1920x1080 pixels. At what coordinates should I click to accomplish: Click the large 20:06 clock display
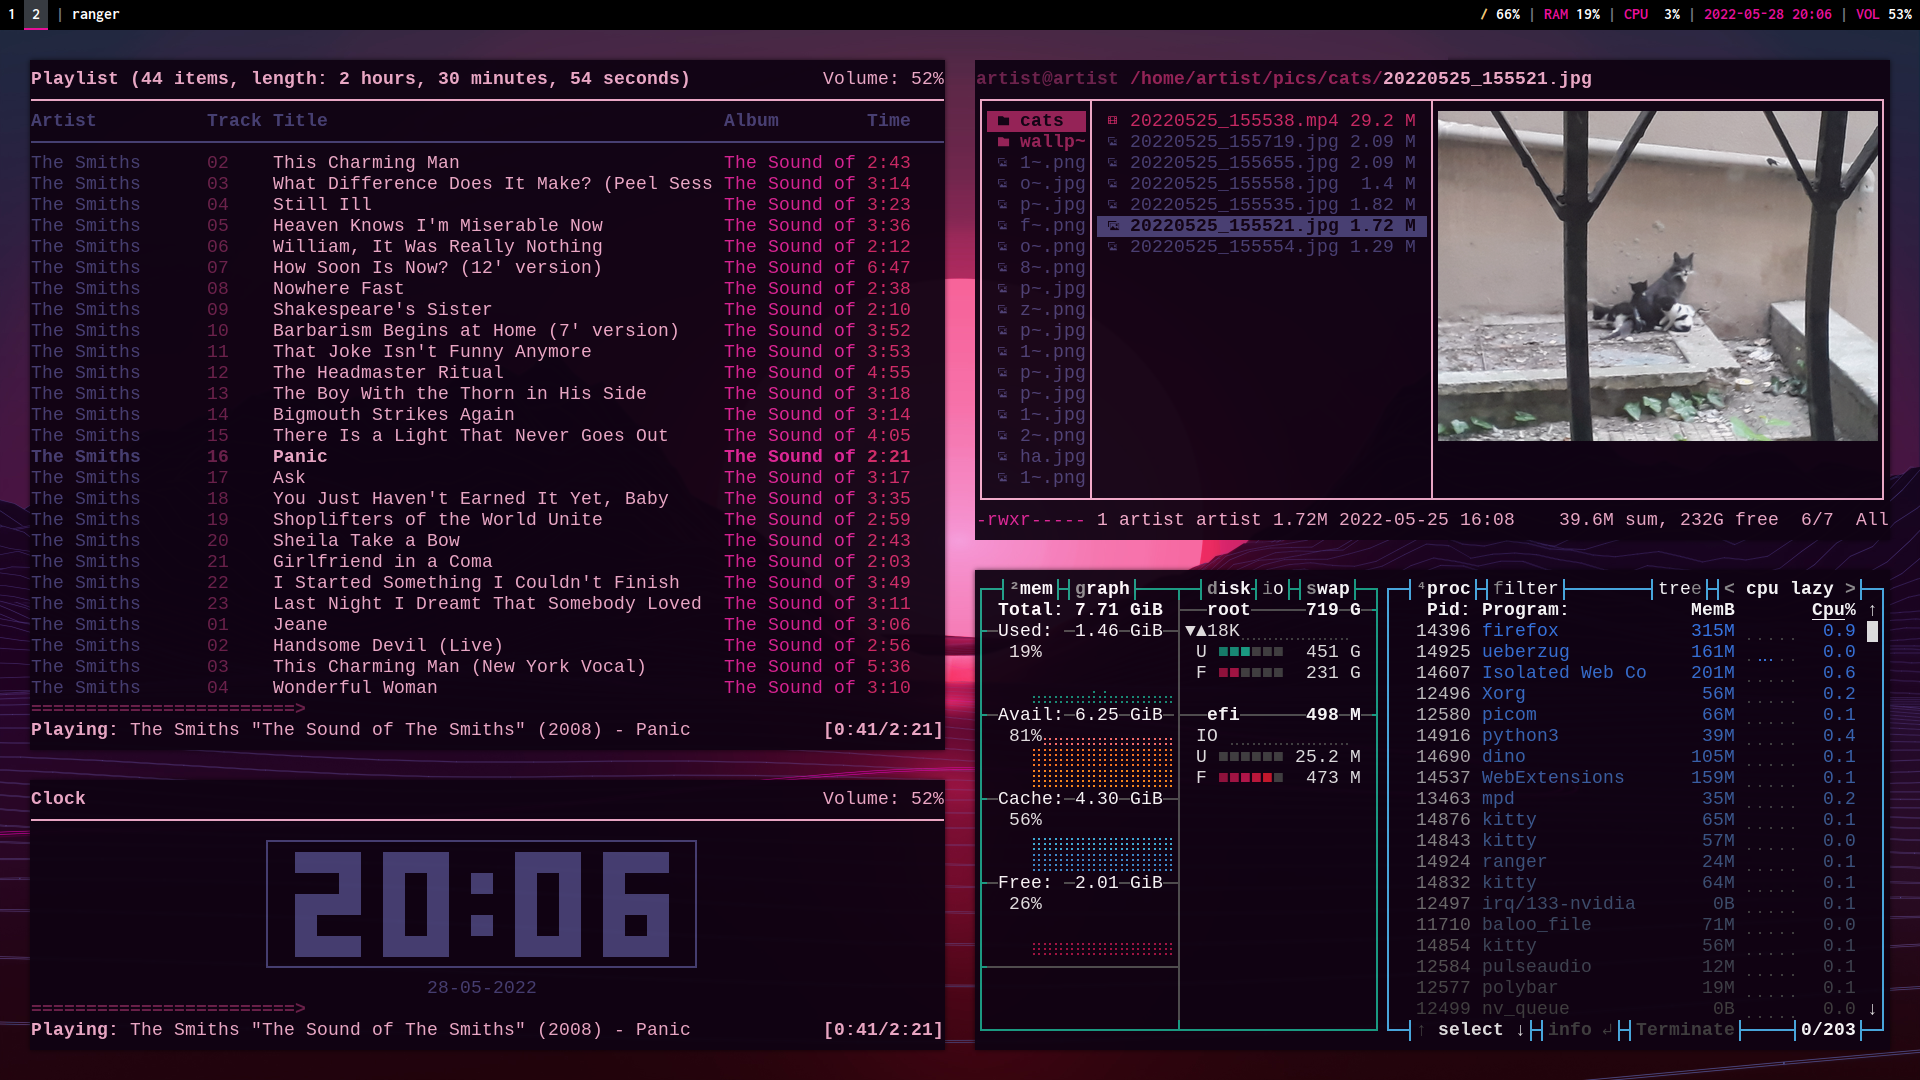tap(481, 904)
